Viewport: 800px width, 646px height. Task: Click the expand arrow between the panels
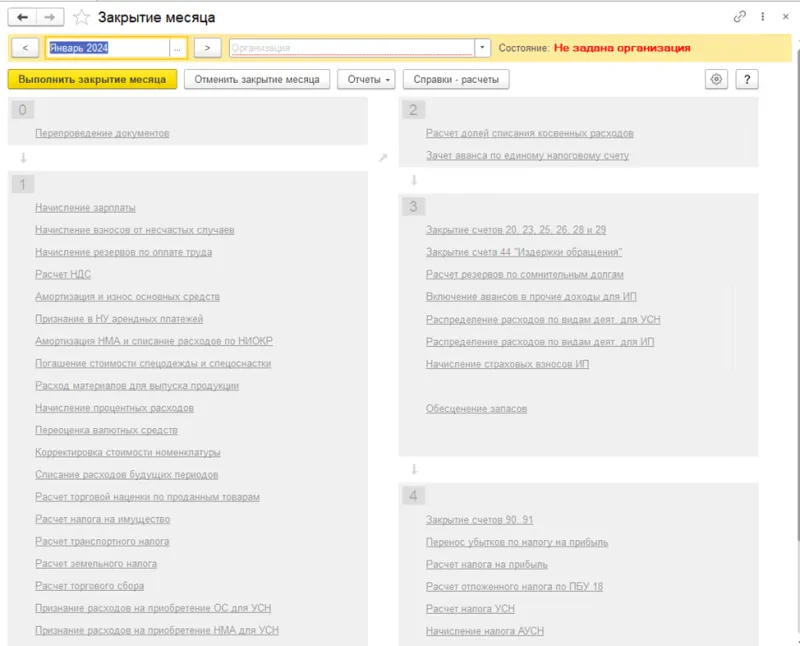click(383, 158)
